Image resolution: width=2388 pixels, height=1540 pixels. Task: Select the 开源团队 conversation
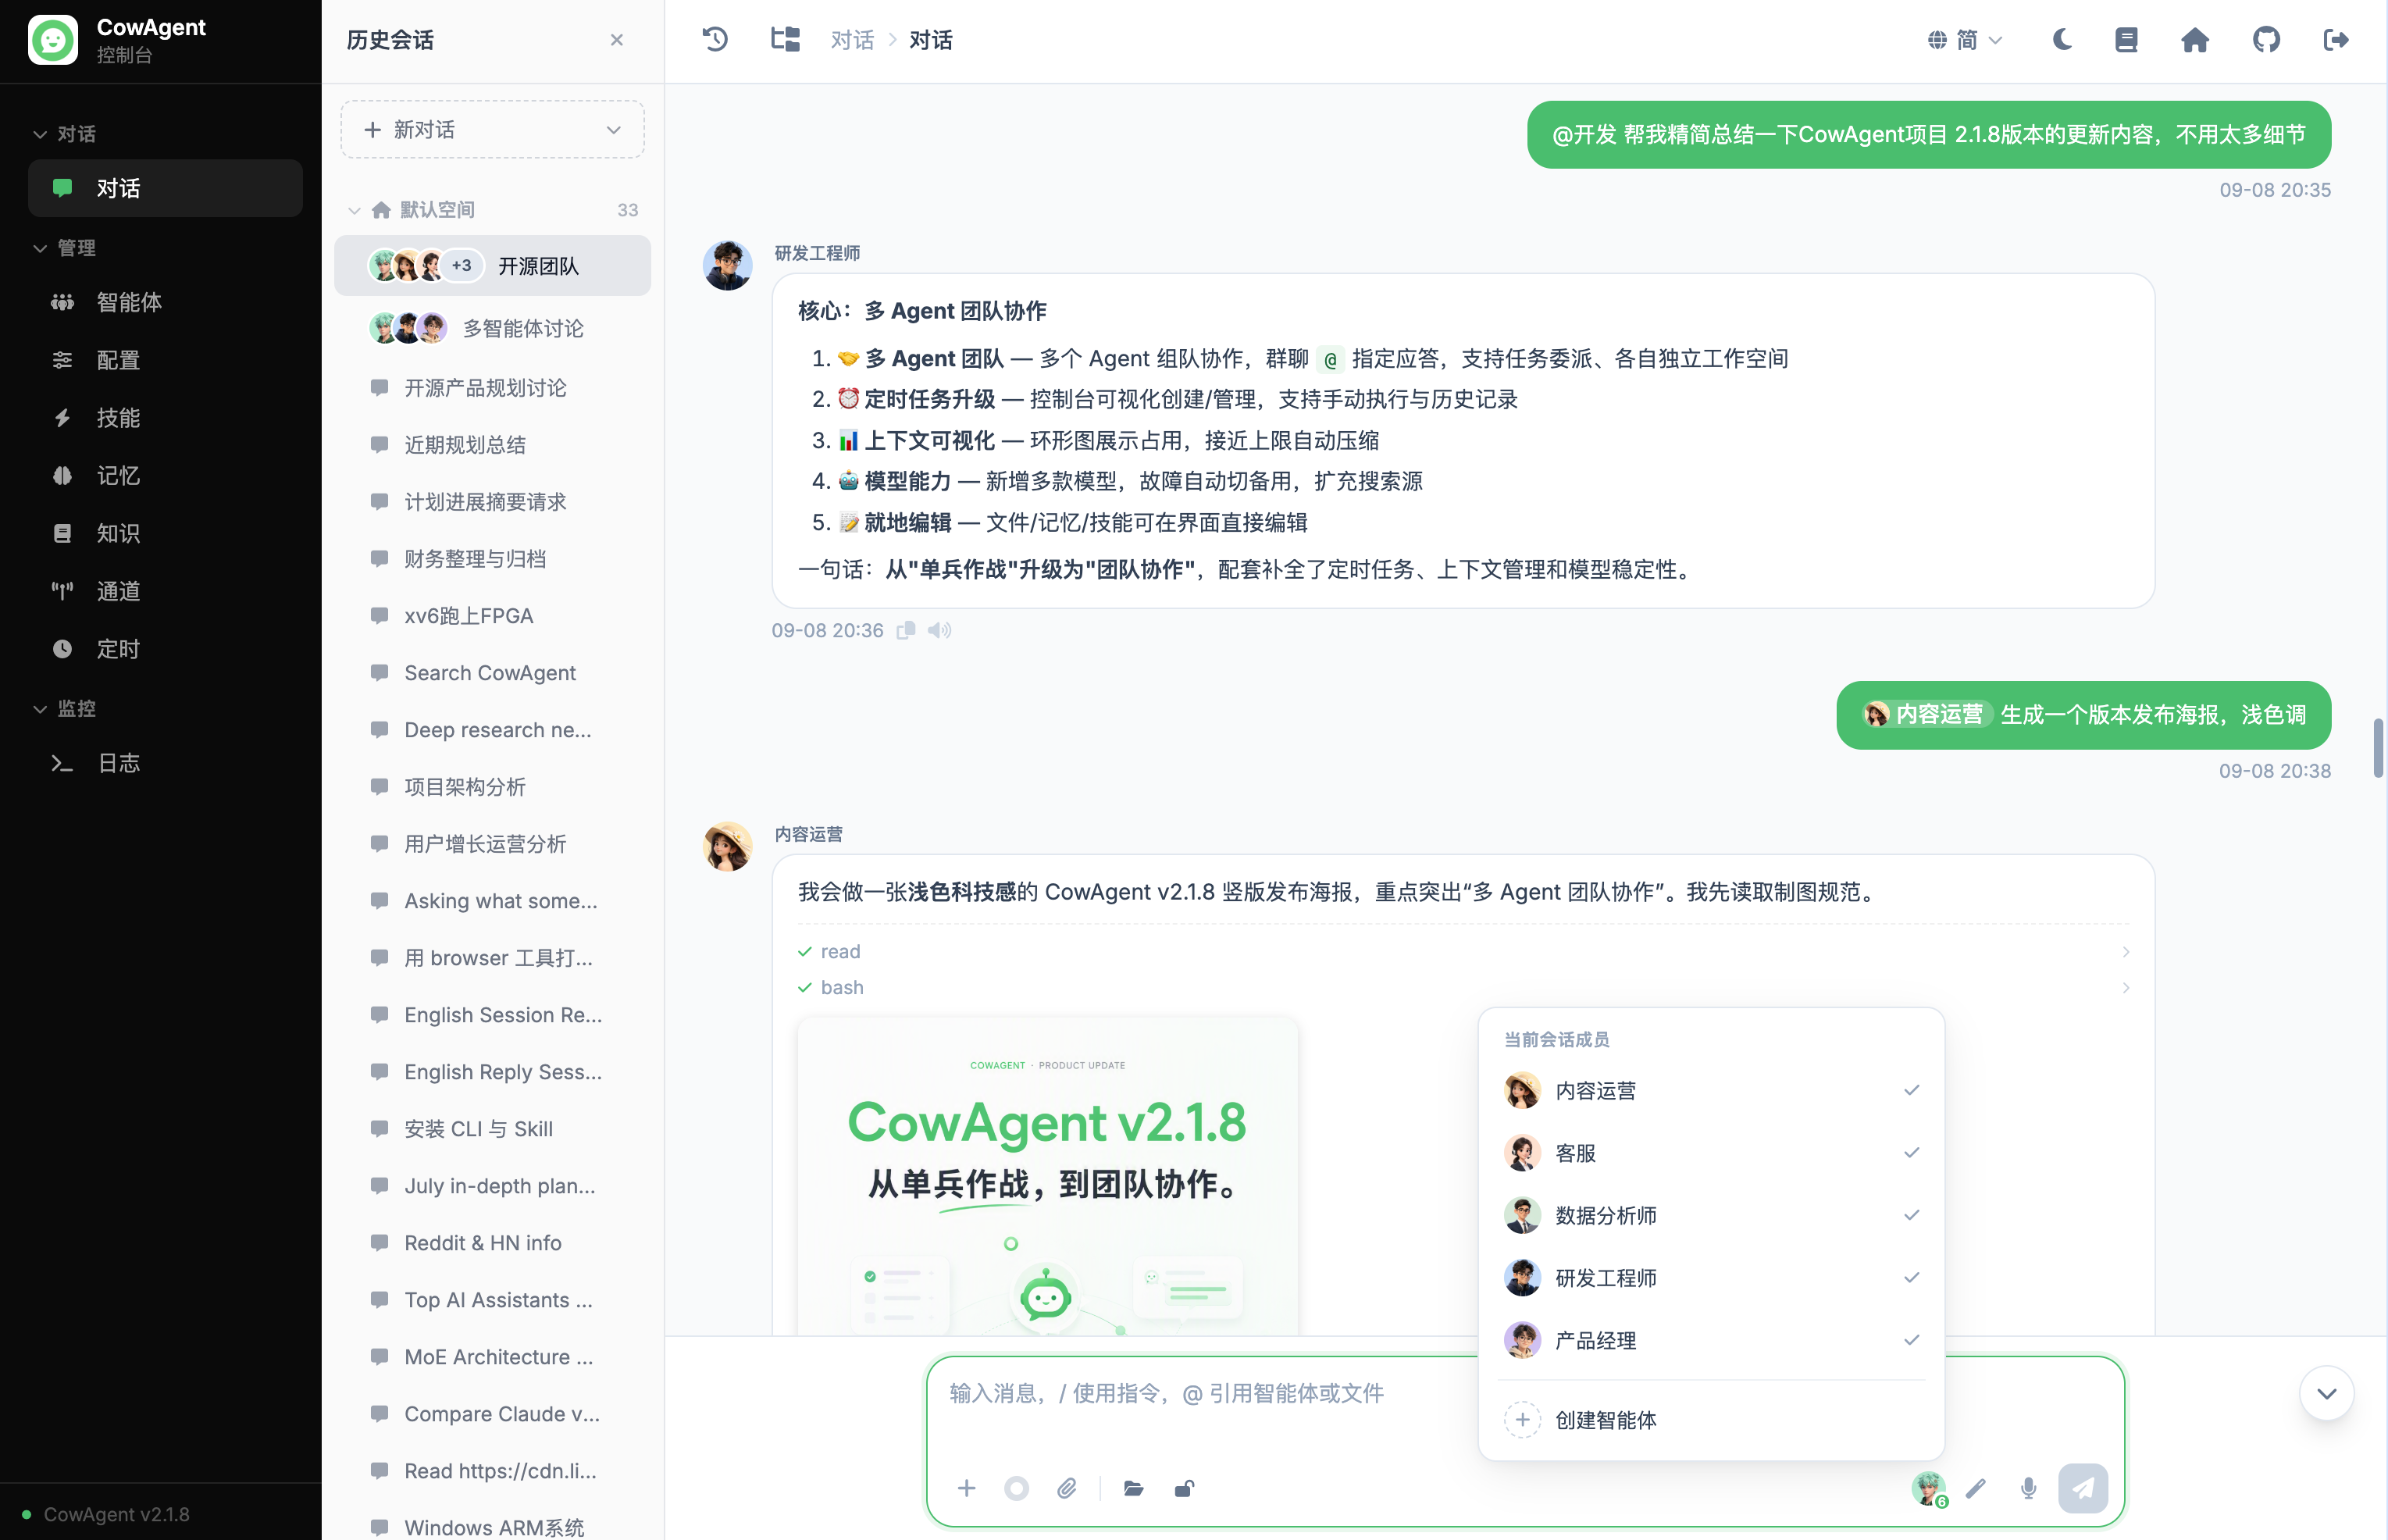492,266
